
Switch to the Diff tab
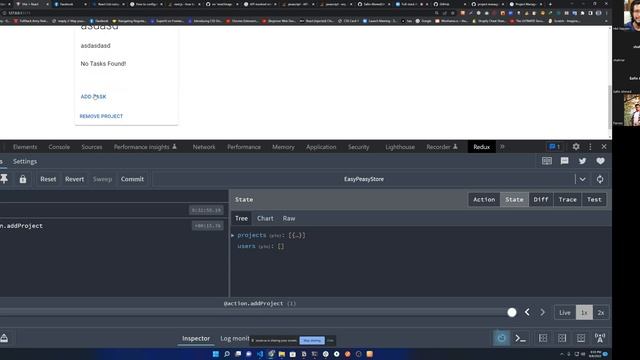[541, 200]
